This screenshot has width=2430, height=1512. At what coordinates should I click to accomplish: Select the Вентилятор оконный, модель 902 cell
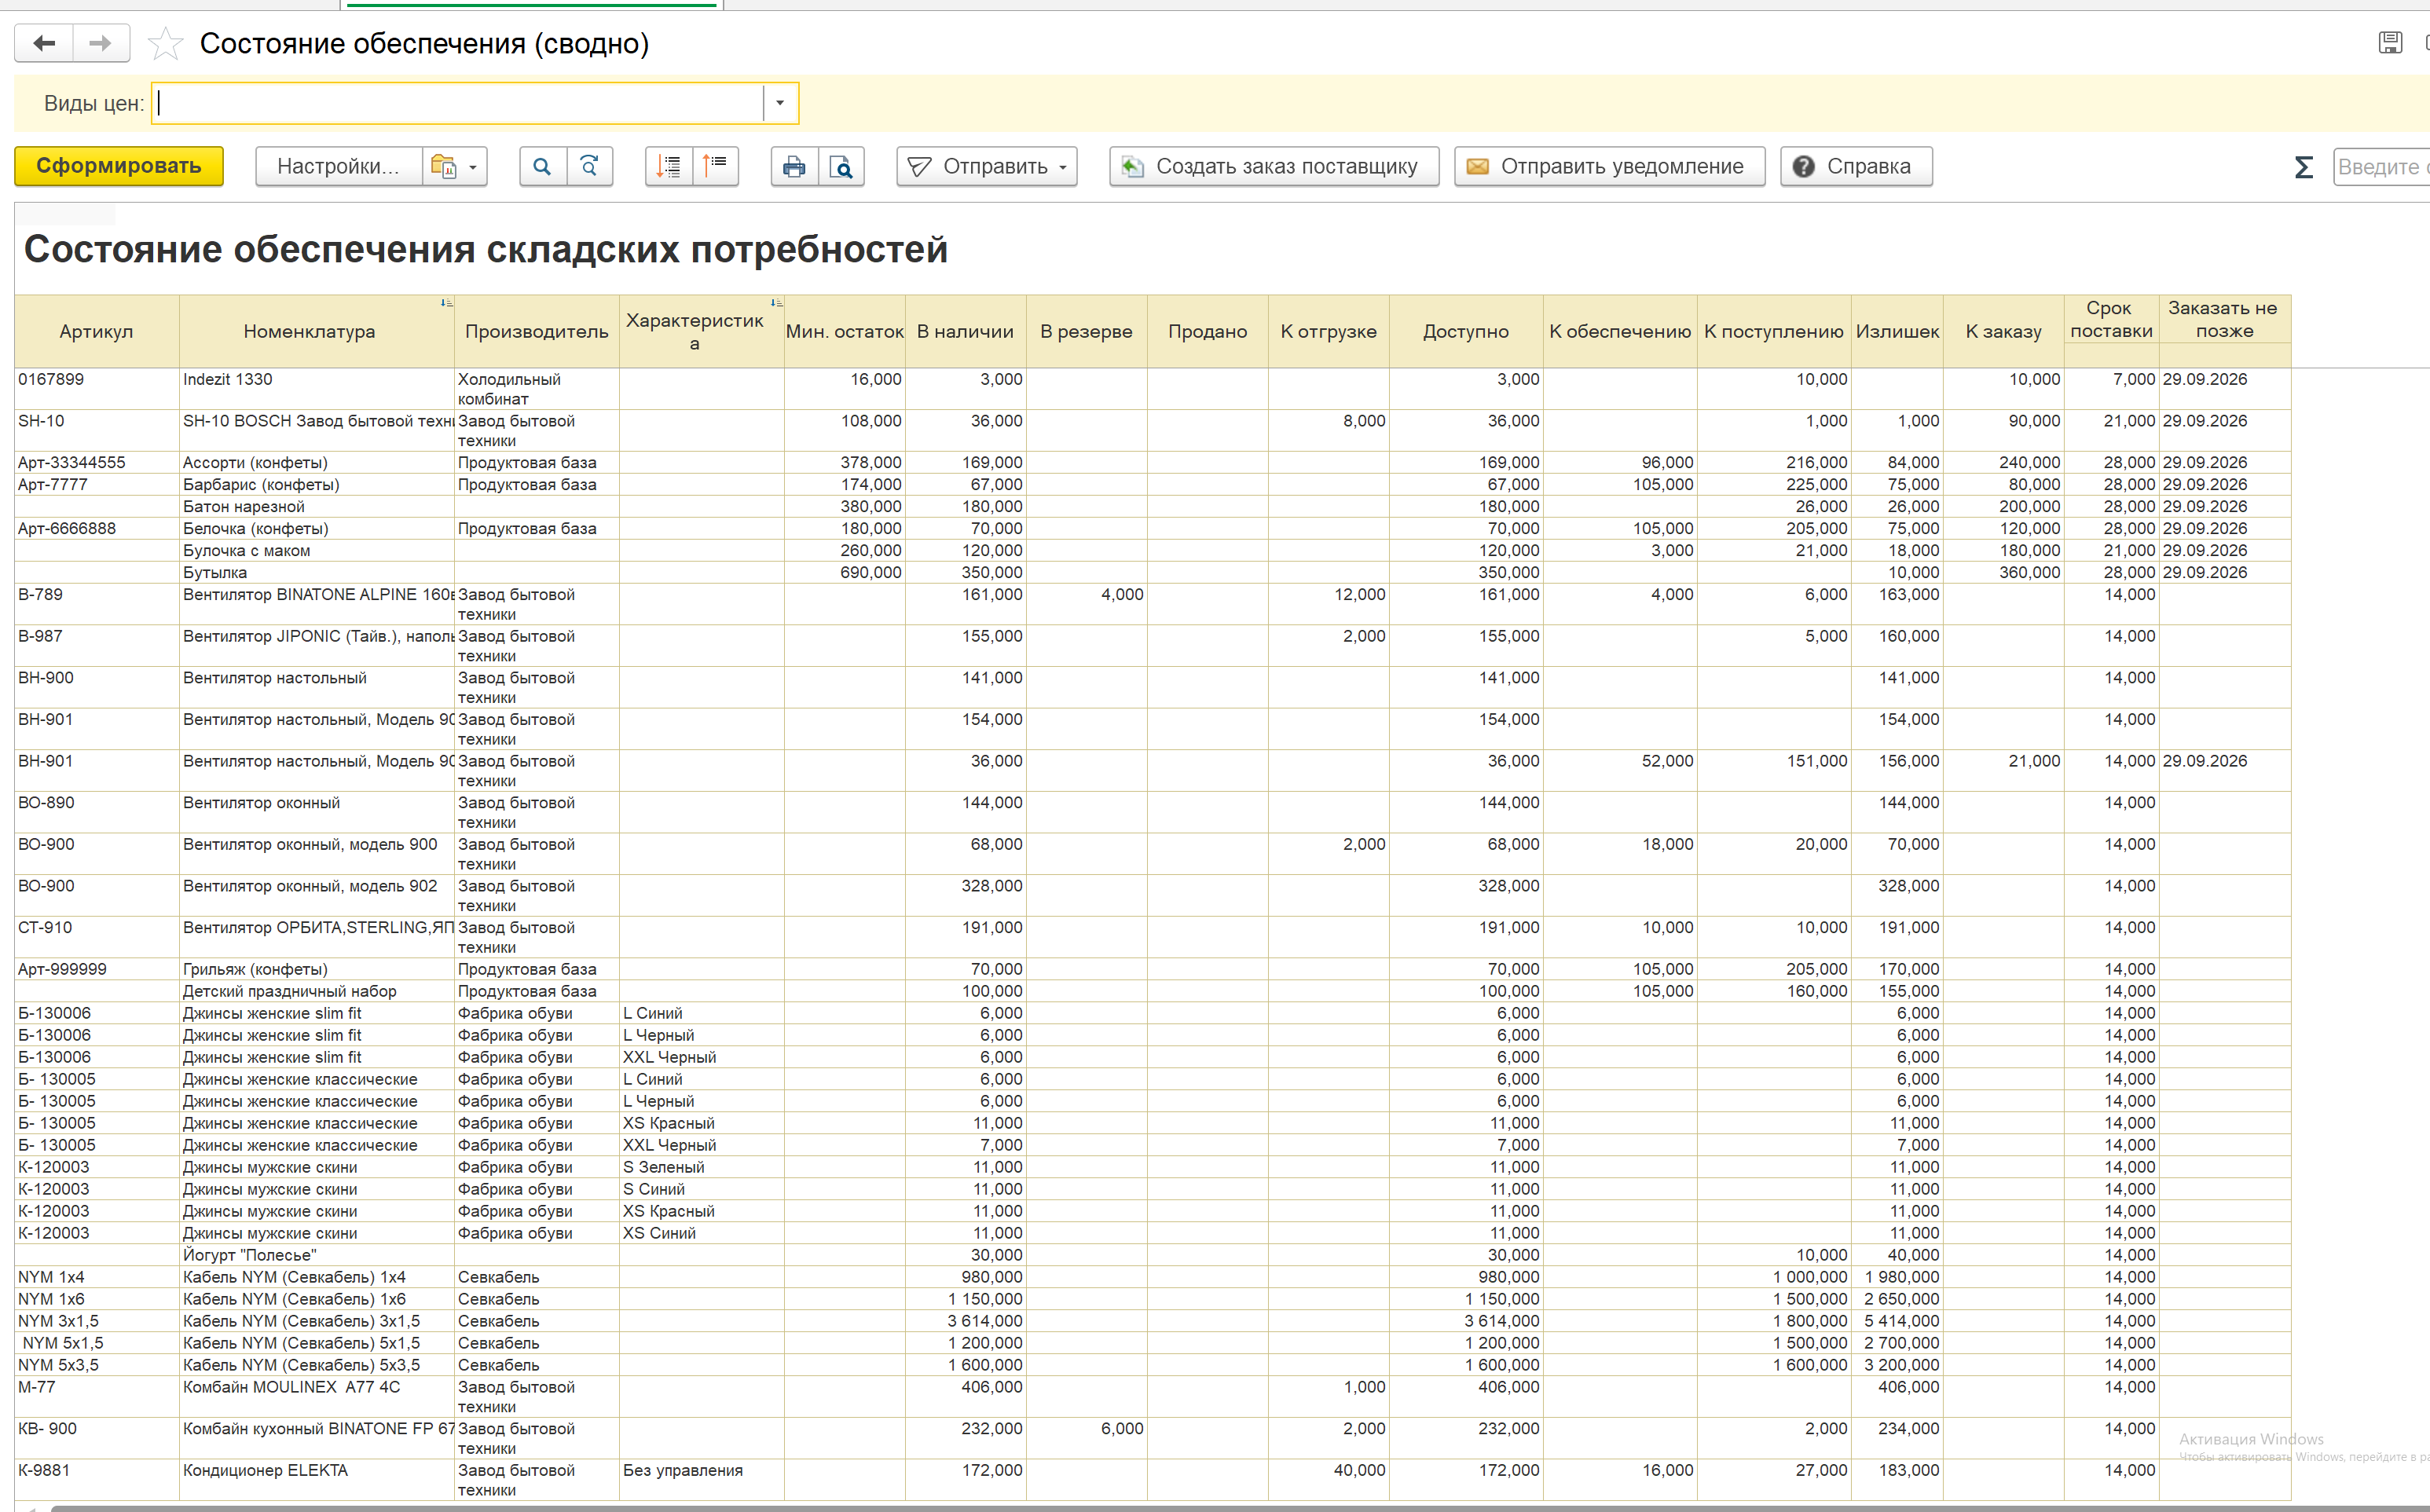coord(317,895)
